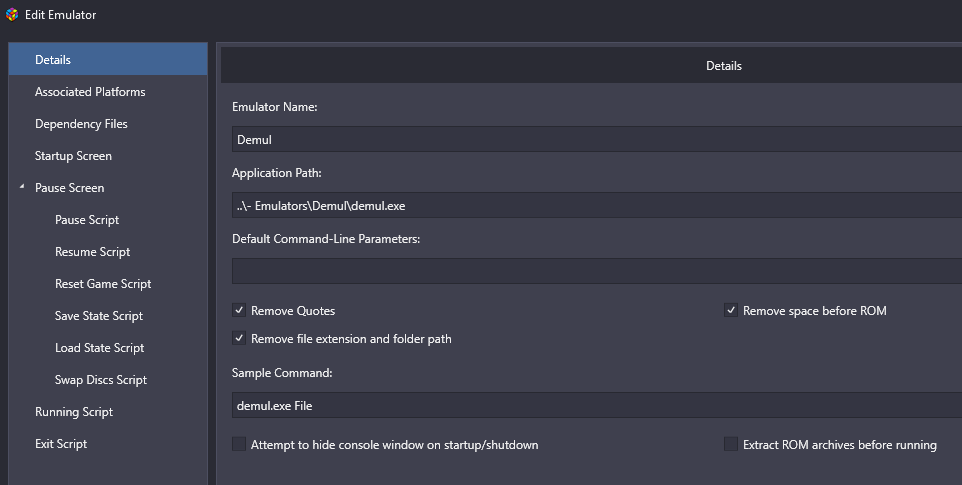The height and width of the screenshot is (485, 962).
Task: Go to Startup Screen settings
Action: (73, 156)
